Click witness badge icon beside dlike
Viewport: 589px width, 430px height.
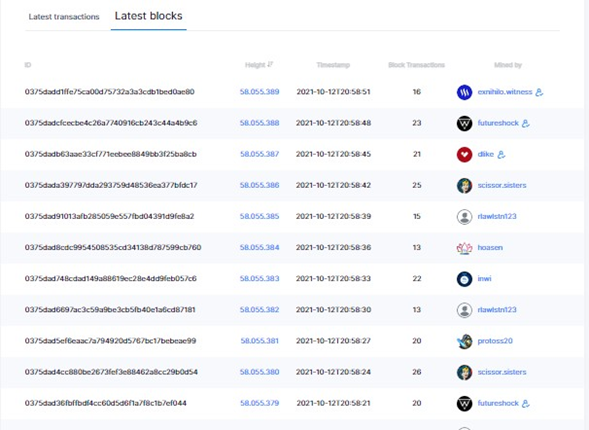point(501,154)
